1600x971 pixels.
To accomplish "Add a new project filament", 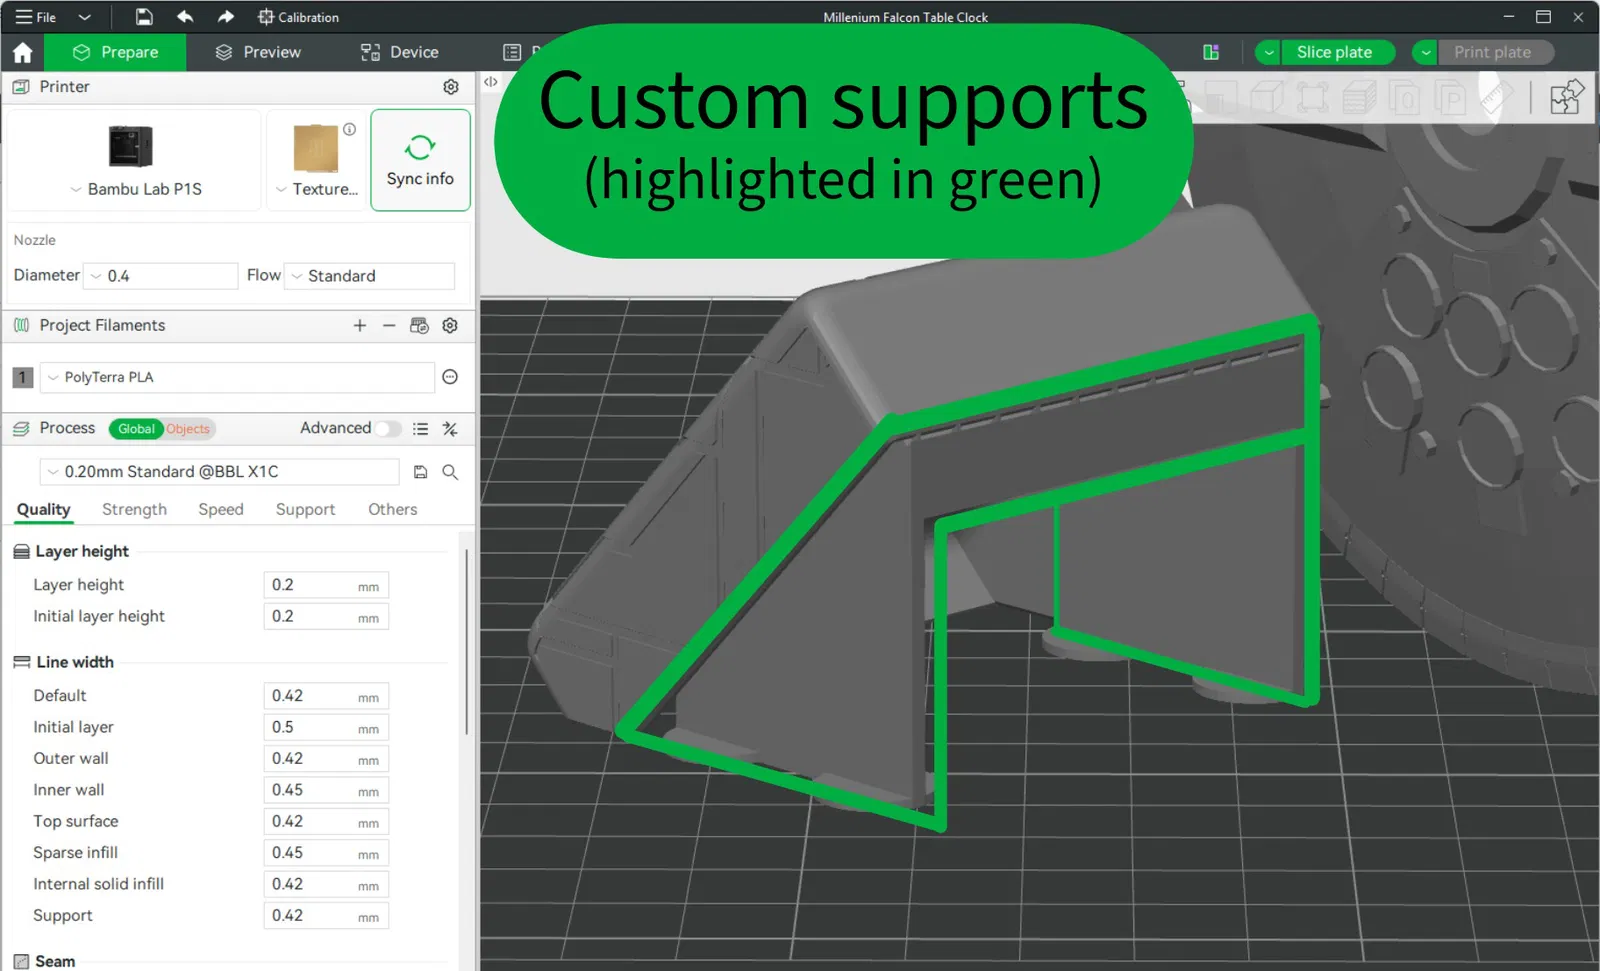I will click(x=360, y=325).
